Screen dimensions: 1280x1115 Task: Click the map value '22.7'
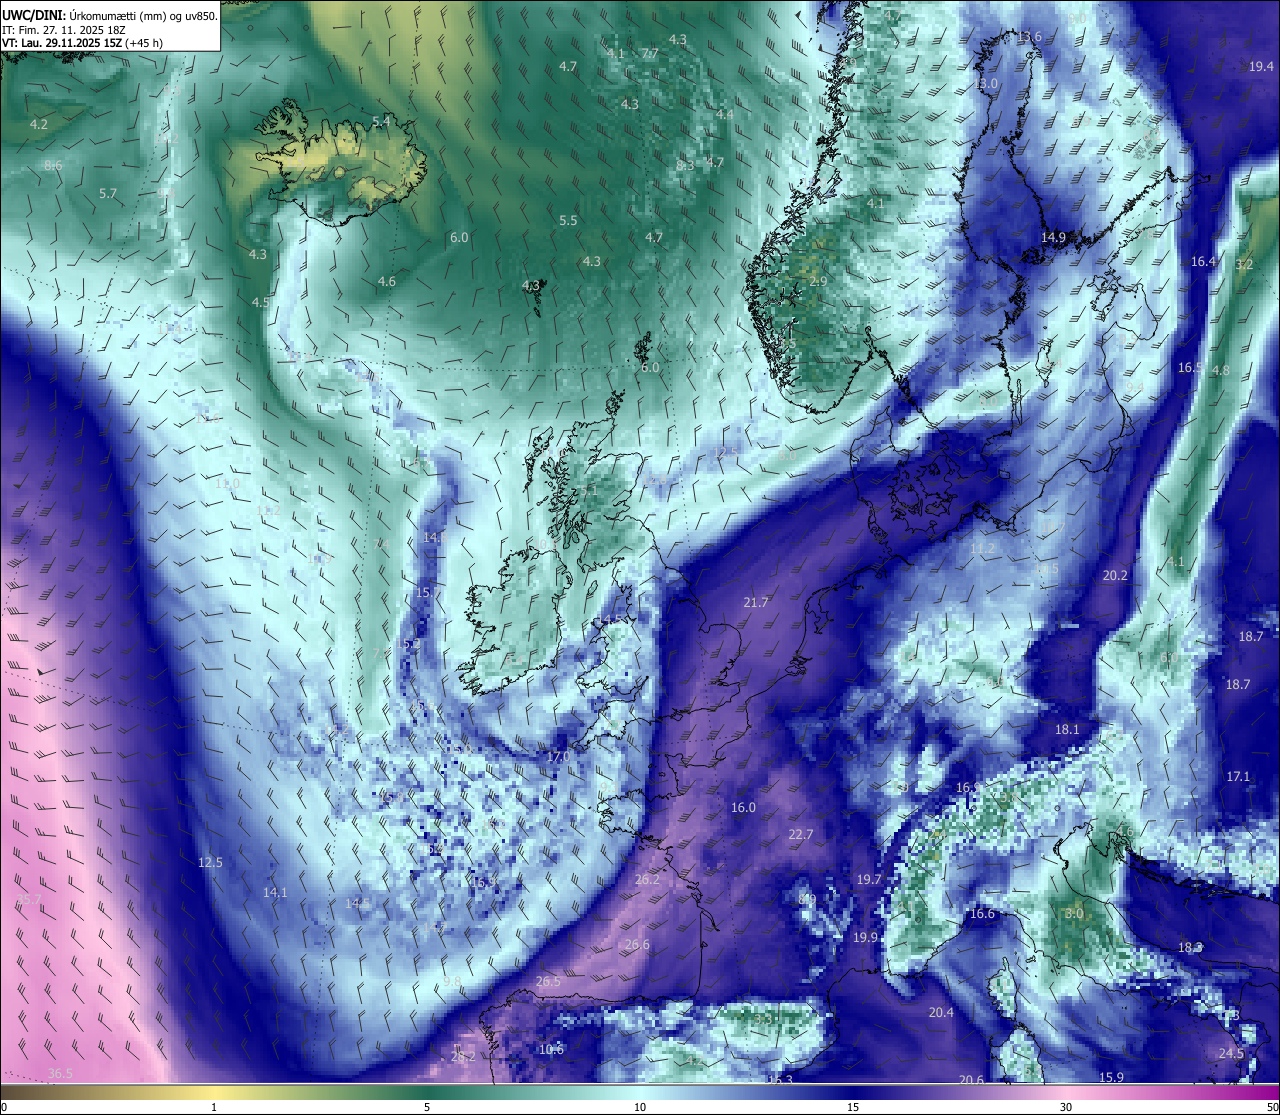(x=800, y=834)
